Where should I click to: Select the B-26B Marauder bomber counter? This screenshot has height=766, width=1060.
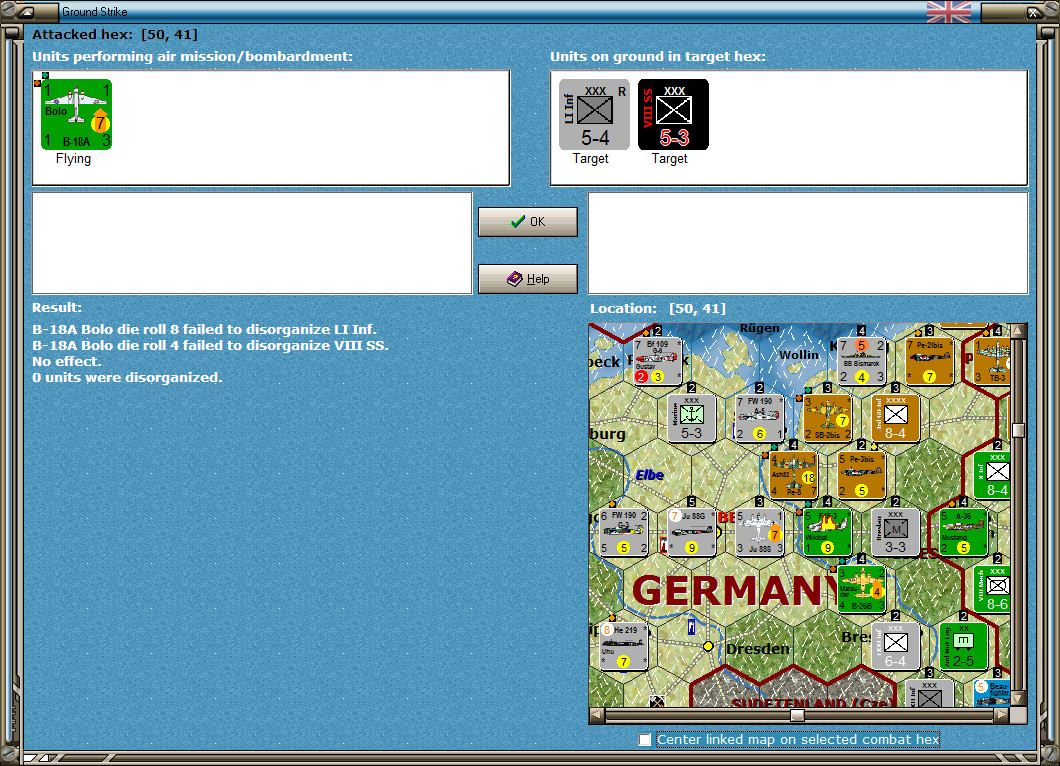pos(861,590)
